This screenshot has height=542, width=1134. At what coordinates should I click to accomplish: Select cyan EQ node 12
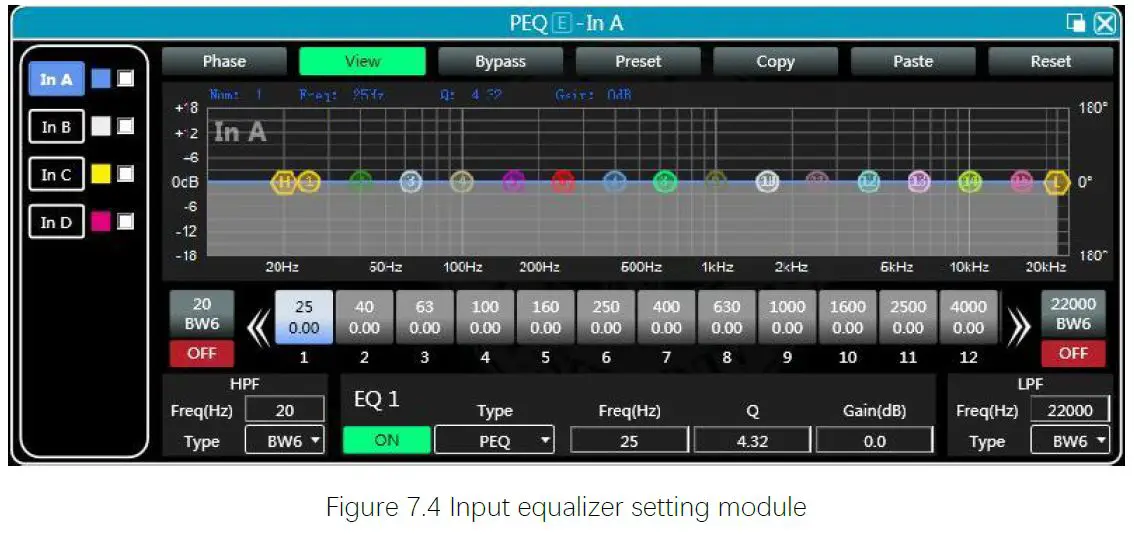(869, 182)
